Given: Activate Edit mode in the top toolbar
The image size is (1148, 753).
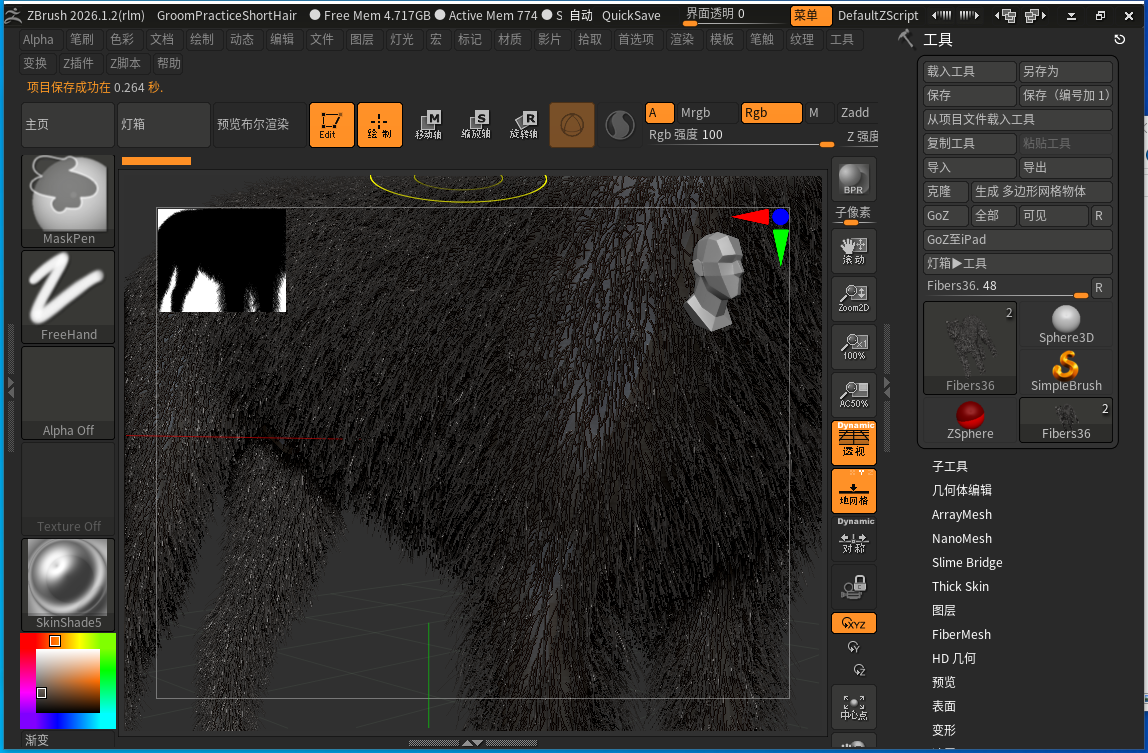Looking at the screenshot, I should coord(332,124).
